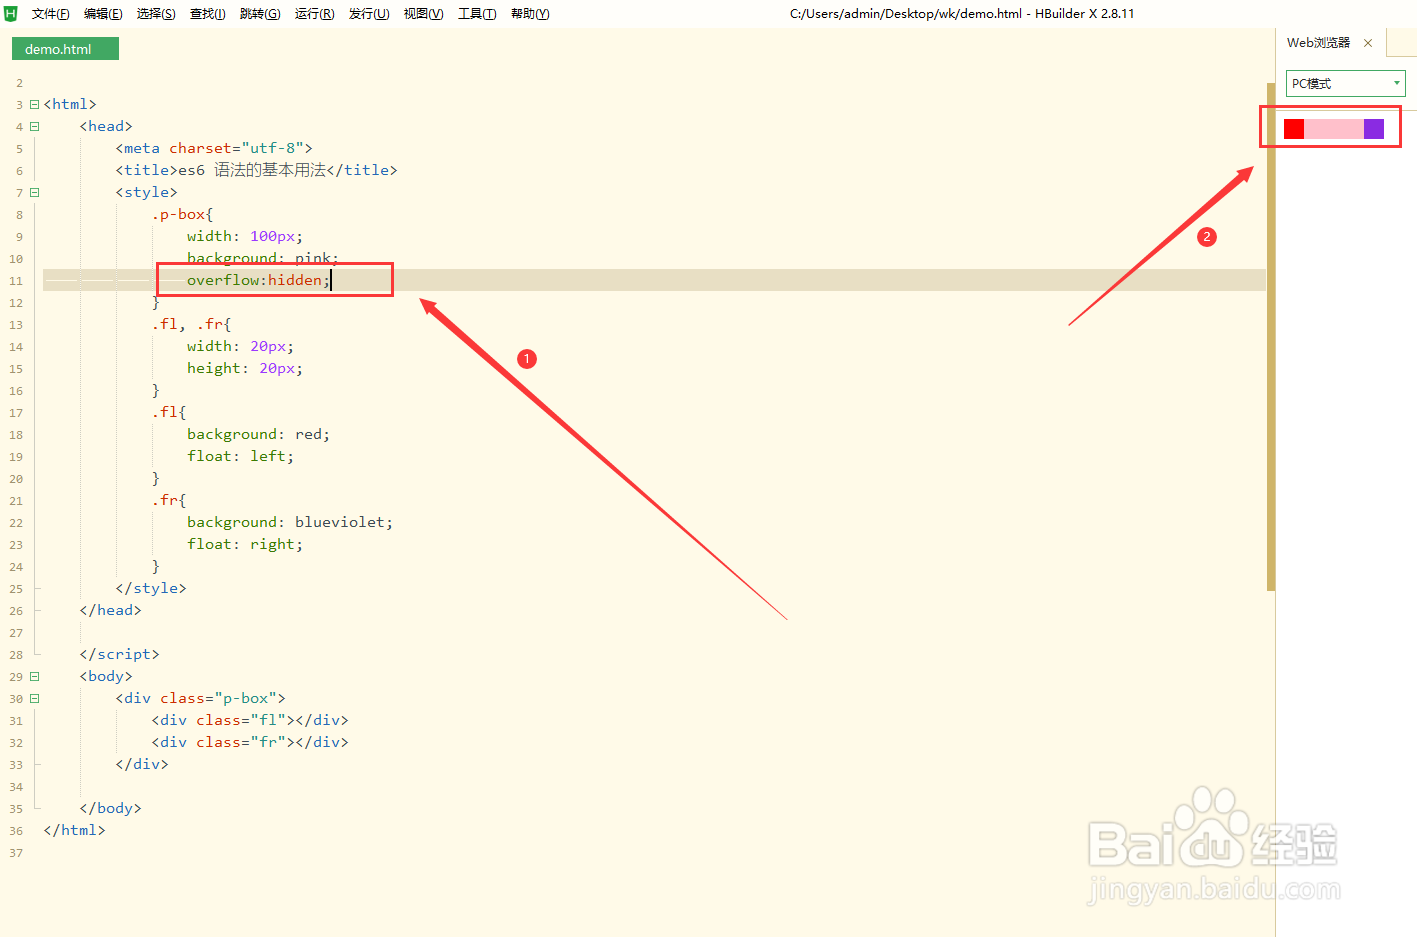Open the PC模式 mode dropdown
The image size is (1417, 937).
[1345, 83]
